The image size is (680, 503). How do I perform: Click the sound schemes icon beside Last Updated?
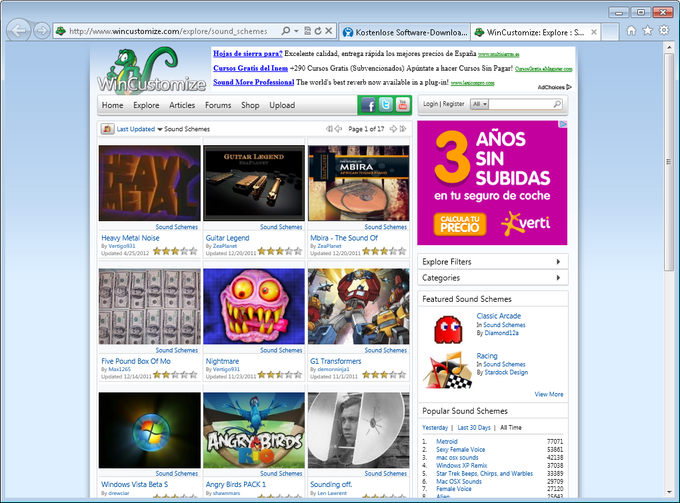click(108, 129)
